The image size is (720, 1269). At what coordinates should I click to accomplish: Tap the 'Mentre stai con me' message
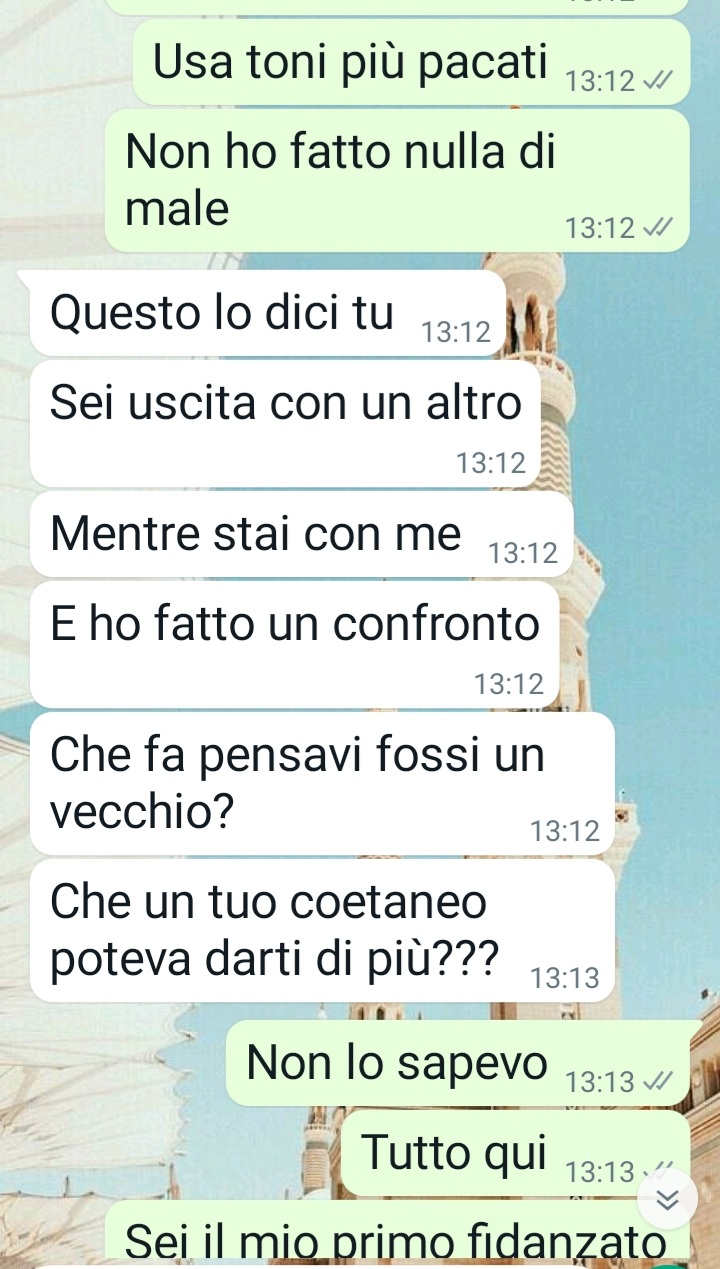tap(301, 534)
